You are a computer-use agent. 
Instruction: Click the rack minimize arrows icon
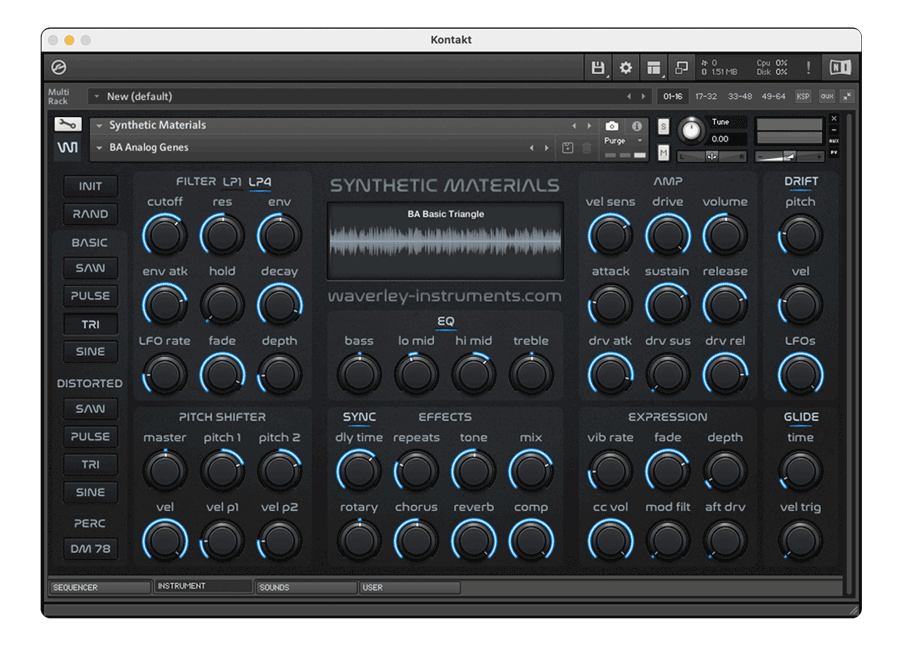tap(847, 96)
